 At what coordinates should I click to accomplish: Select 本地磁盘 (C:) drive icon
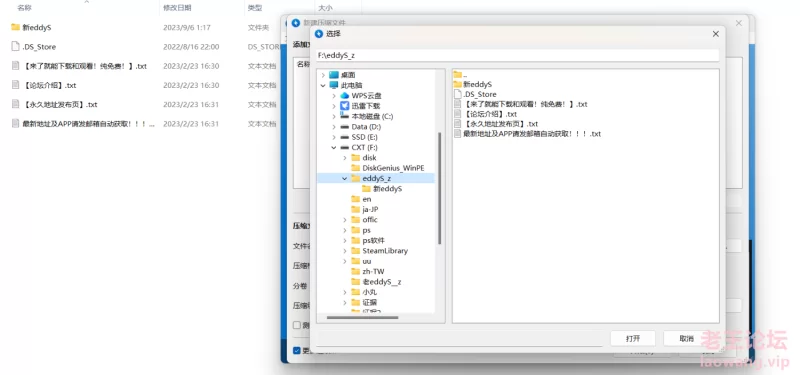click(344, 116)
